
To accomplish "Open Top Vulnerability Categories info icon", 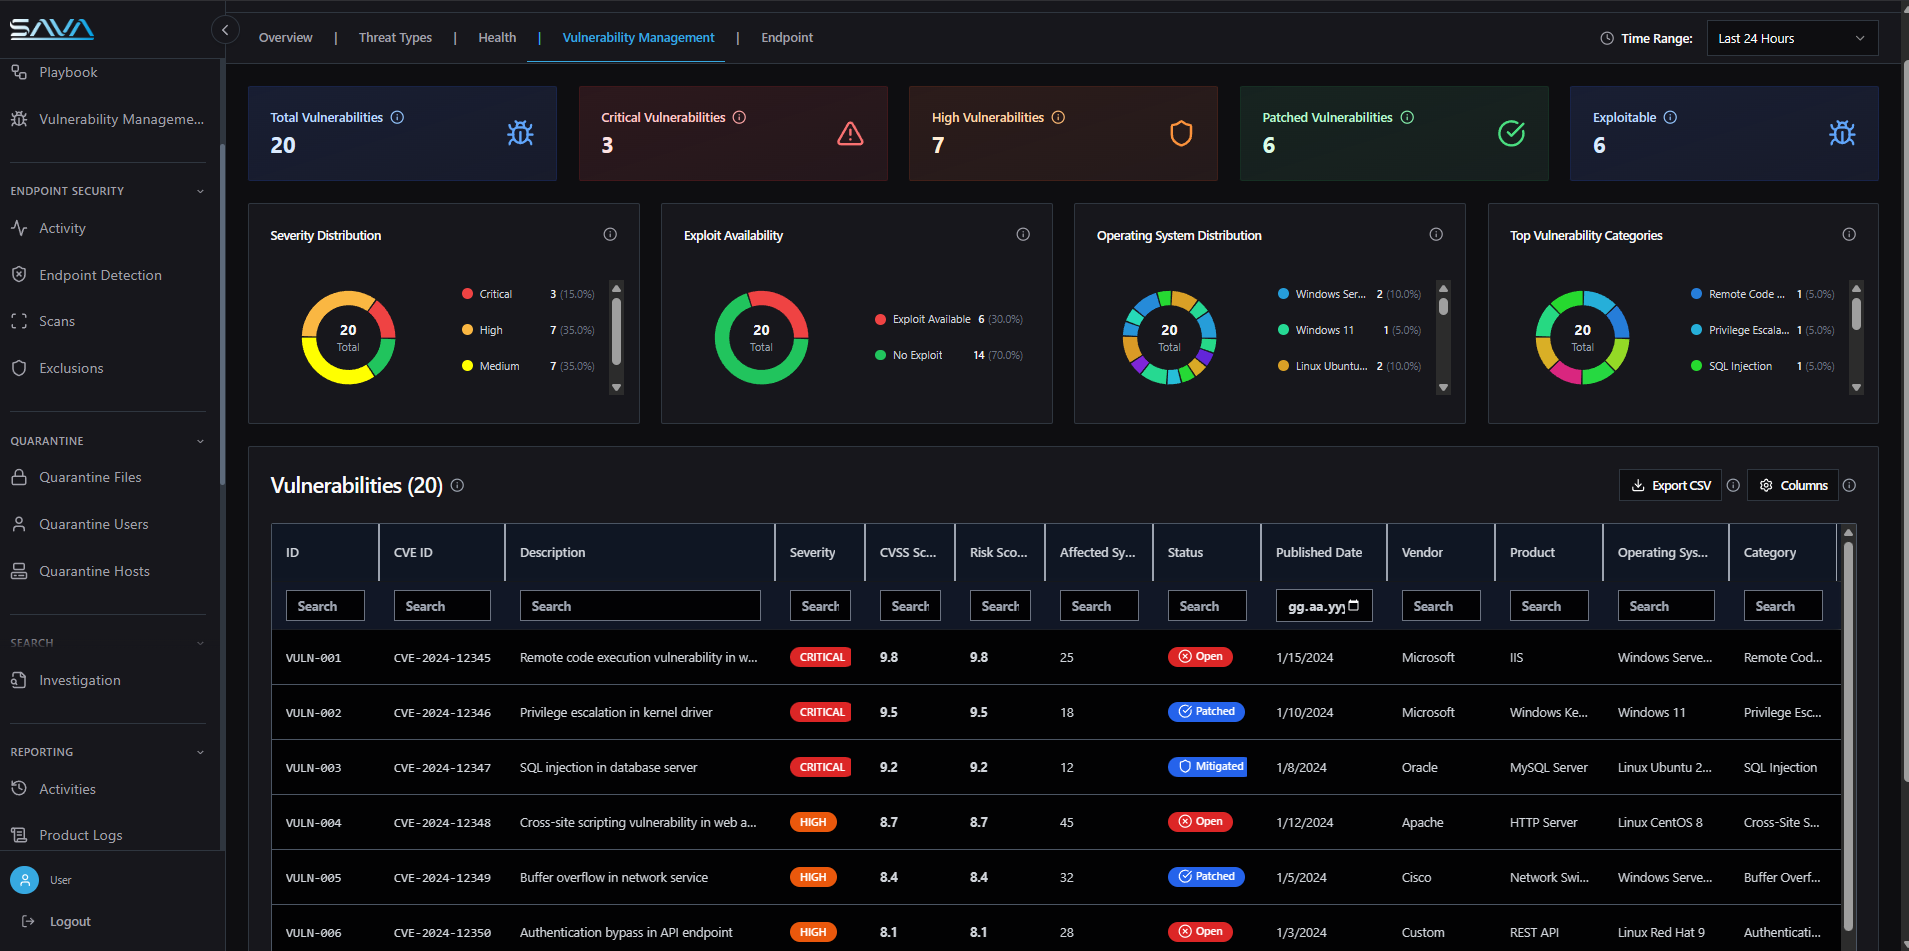I will [x=1849, y=234].
